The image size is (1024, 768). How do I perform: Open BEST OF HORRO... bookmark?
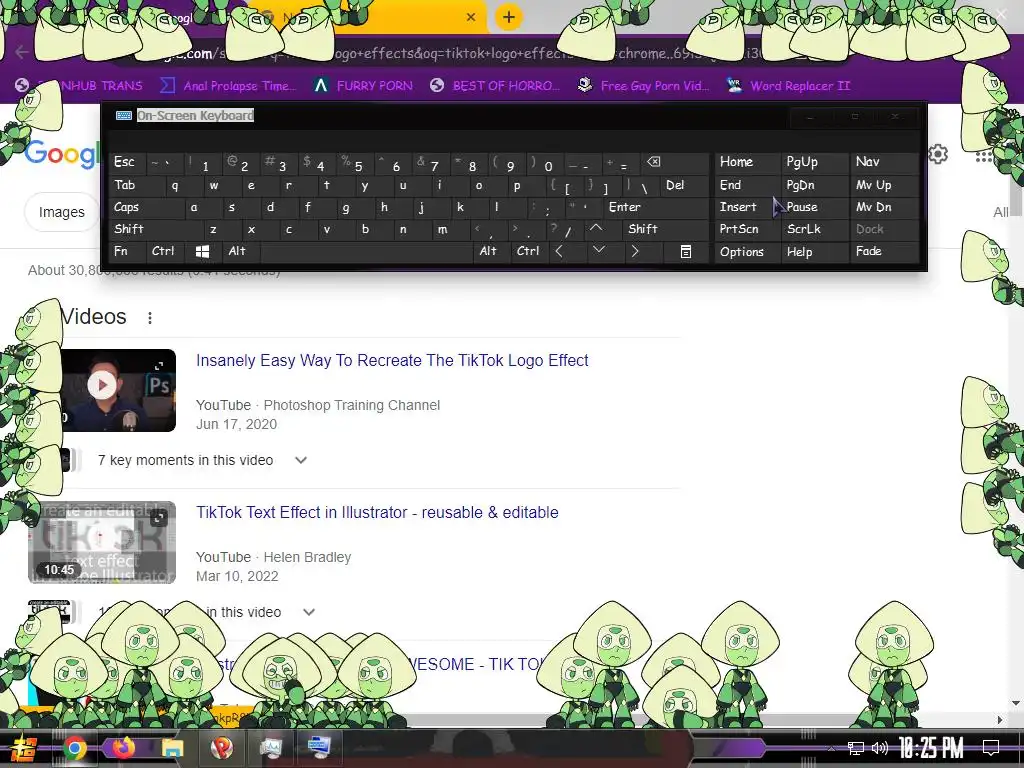(x=495, y=86)
